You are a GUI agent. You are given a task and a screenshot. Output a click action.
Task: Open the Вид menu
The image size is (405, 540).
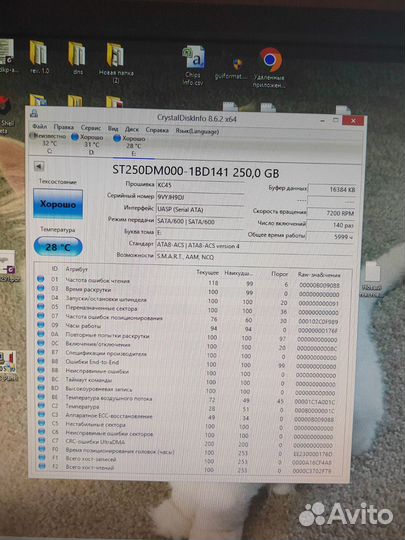tap(113, 128)
